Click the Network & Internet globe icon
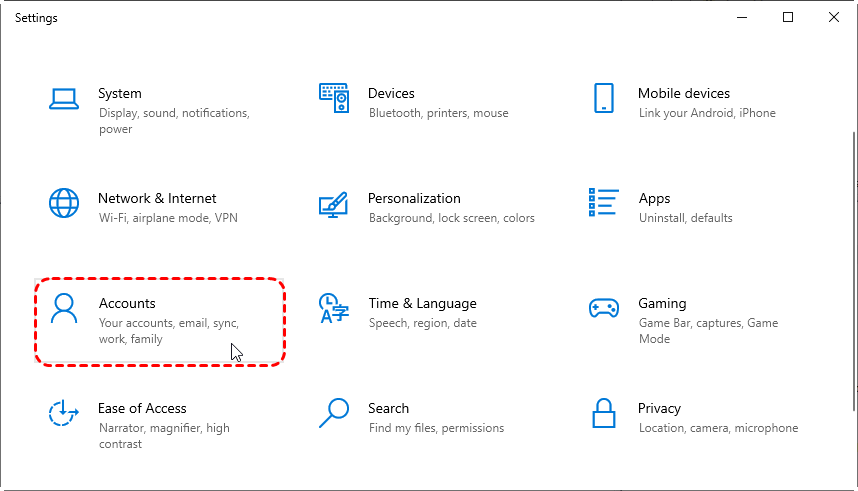 [x=64, y=203]
